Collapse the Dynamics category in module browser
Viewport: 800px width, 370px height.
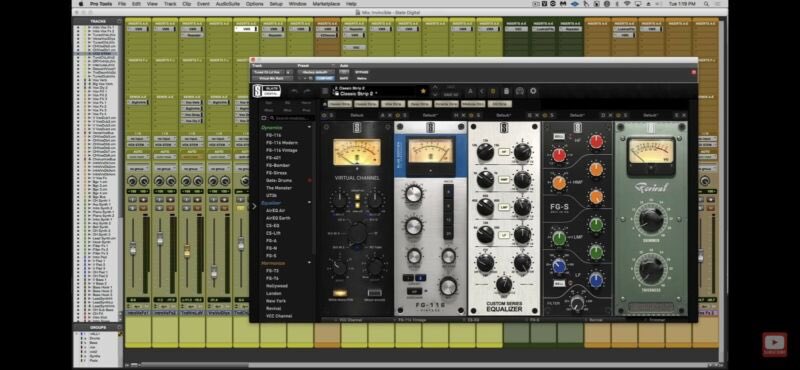click(x=309, y=127)
